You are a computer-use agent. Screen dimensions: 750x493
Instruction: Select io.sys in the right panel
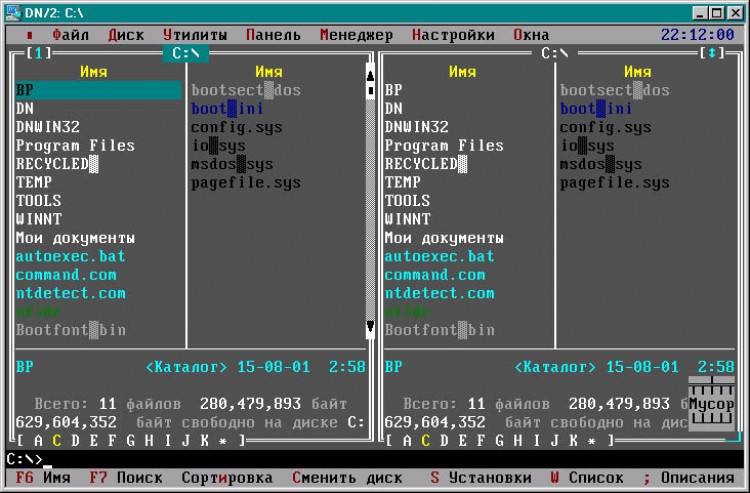587,146
